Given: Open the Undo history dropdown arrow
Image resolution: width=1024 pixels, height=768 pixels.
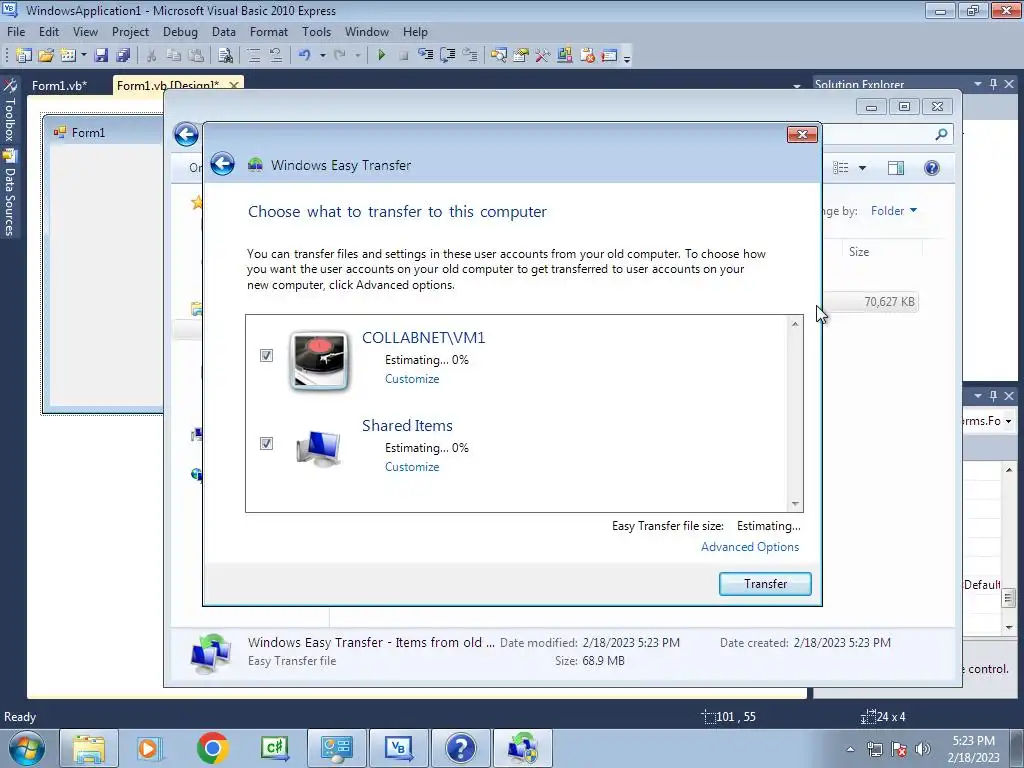Looking at the screenshot, I should [323, 56].
